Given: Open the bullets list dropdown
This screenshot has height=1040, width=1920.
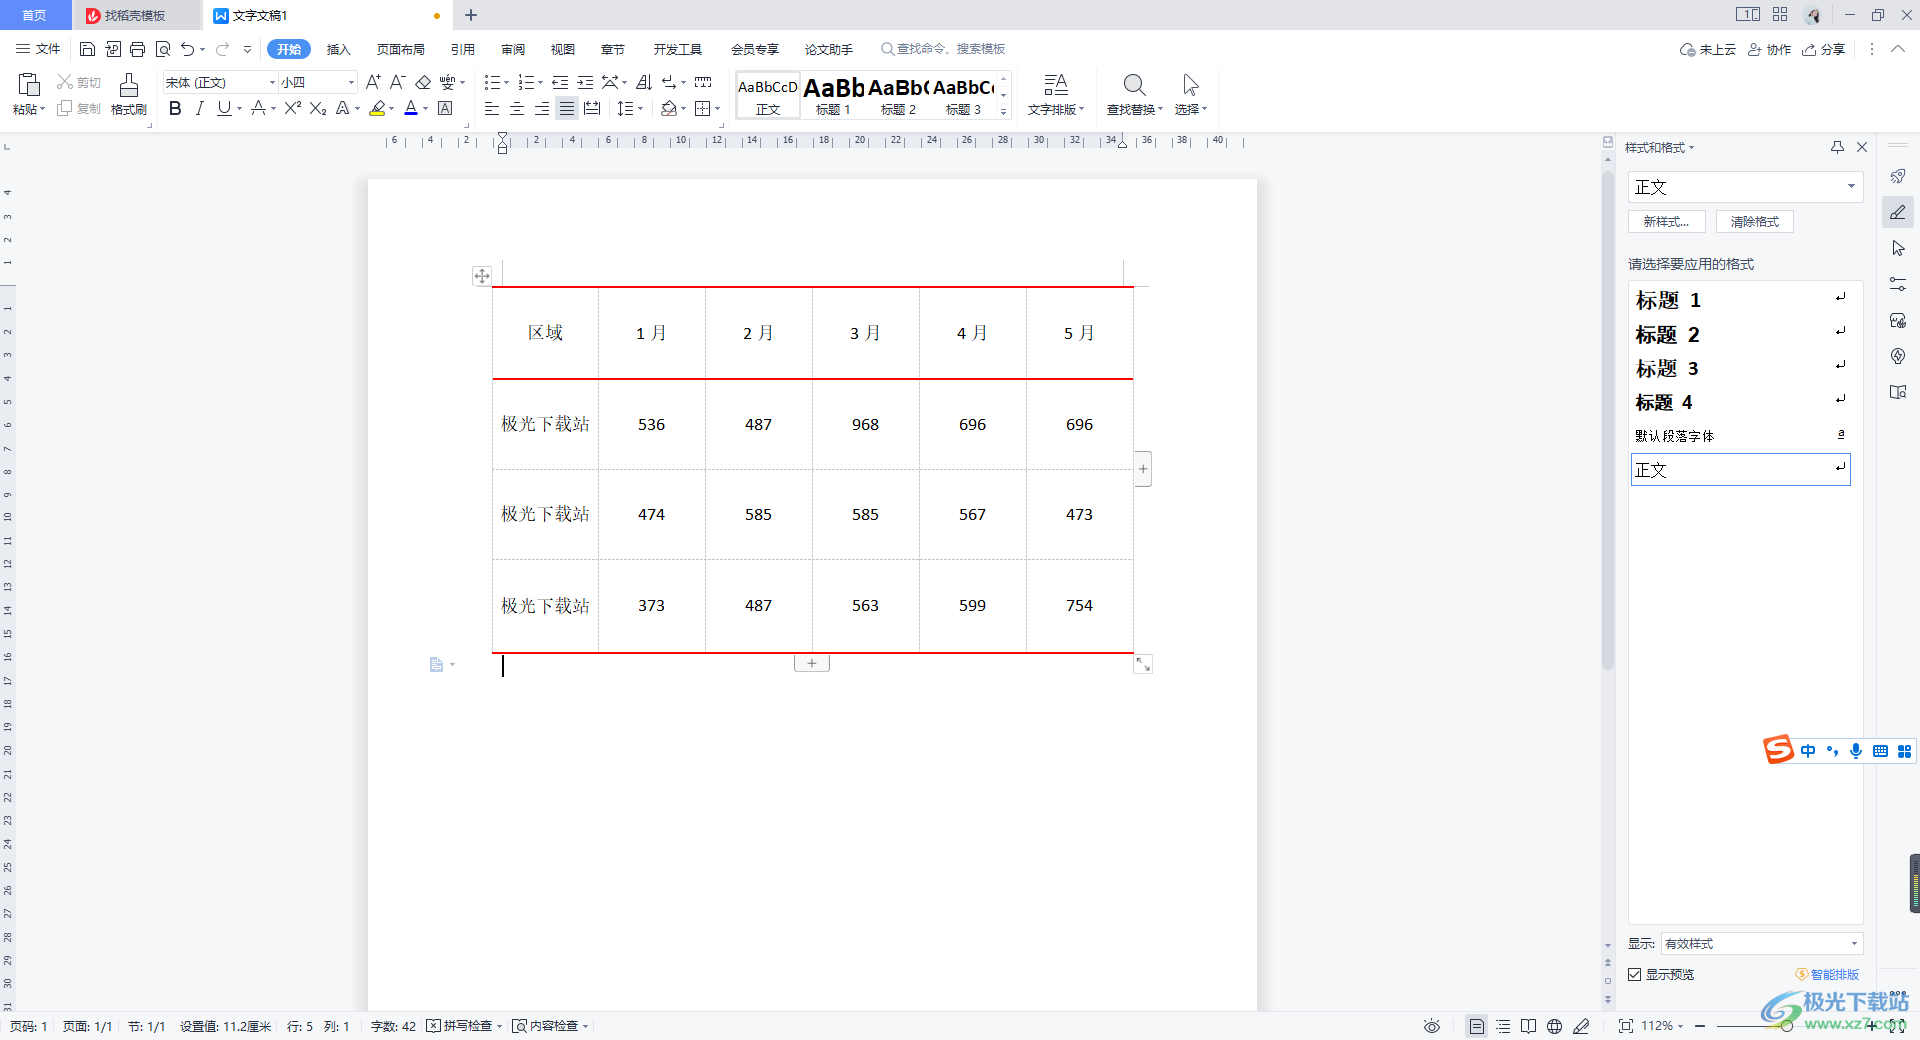Looking at the screenshot, I should pos(506,82).
